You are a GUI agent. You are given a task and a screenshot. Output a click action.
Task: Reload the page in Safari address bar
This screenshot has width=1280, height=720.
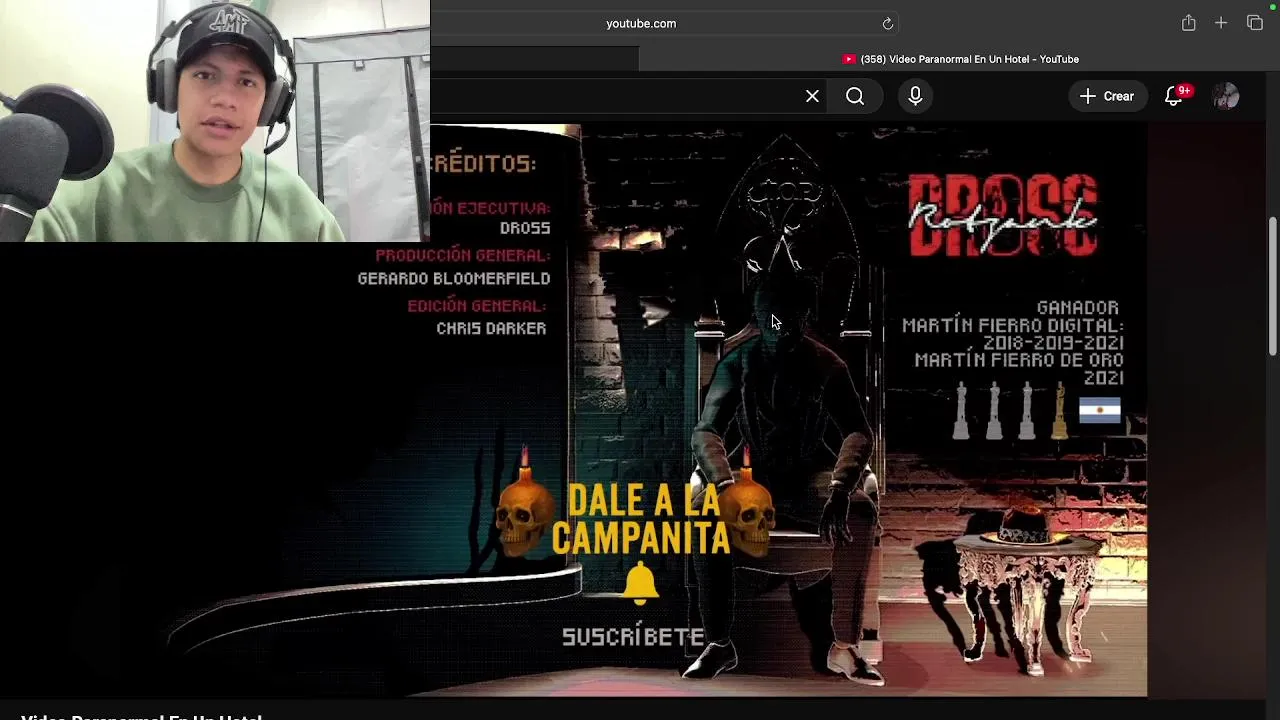click(887, 23)
